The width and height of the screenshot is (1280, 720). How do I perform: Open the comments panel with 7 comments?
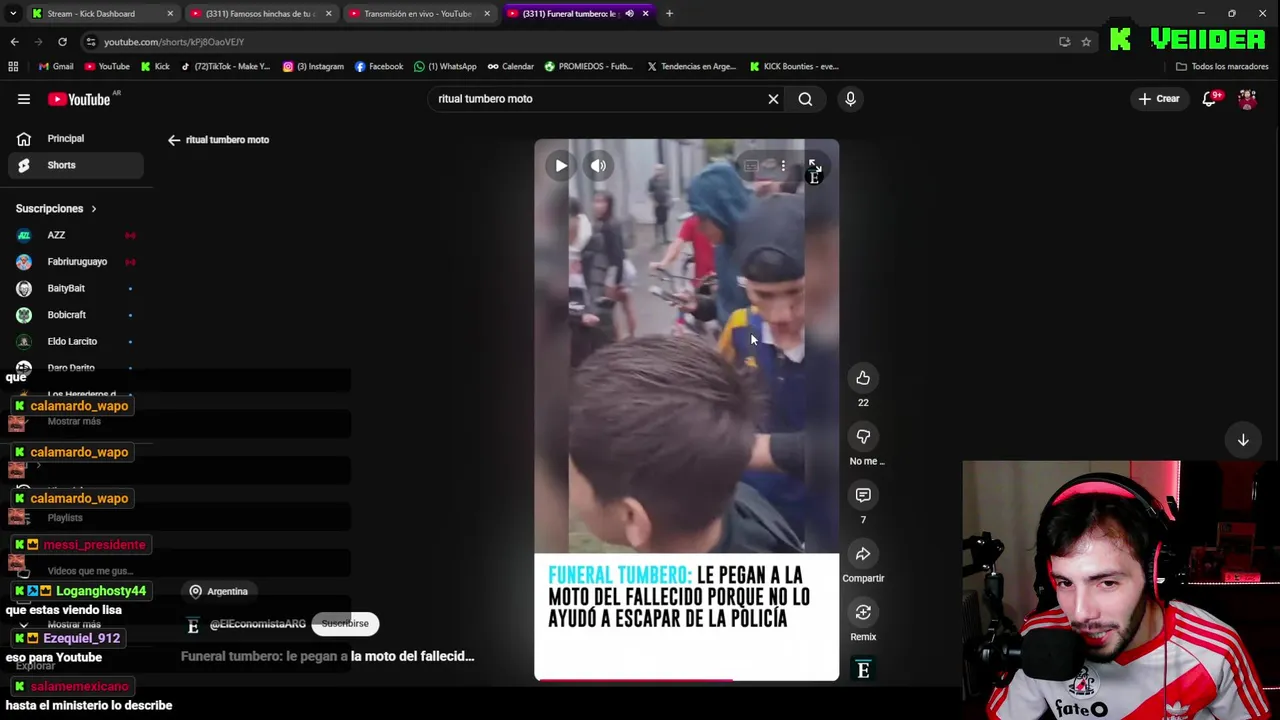pos(863,495)
